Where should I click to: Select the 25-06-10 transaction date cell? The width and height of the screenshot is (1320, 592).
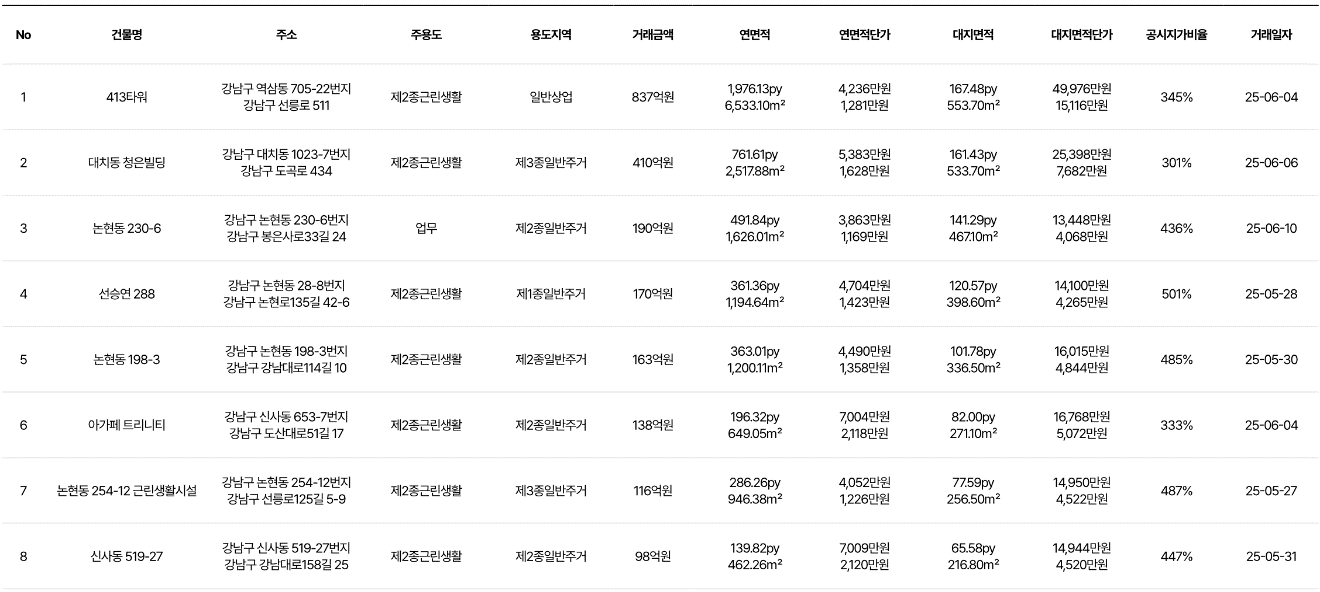point(1271,228)
